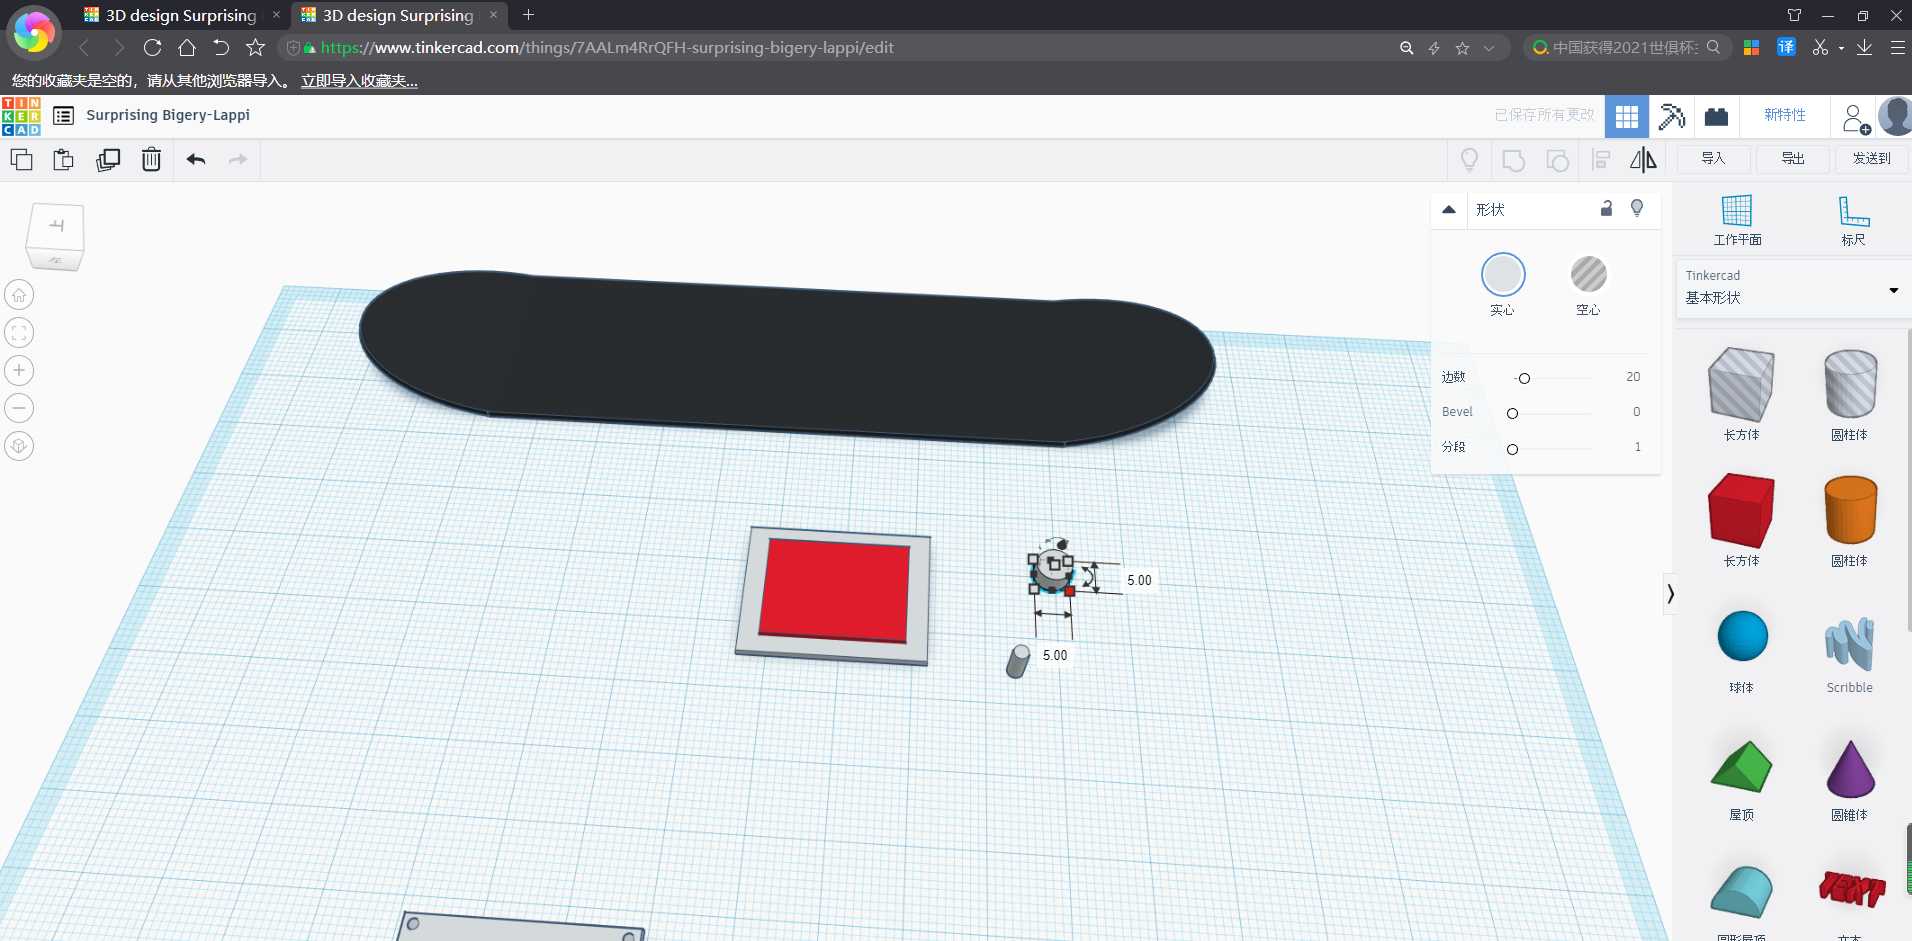The image size is (1912, 941).
Task: Click the home view icon
Action: point(19,295)
